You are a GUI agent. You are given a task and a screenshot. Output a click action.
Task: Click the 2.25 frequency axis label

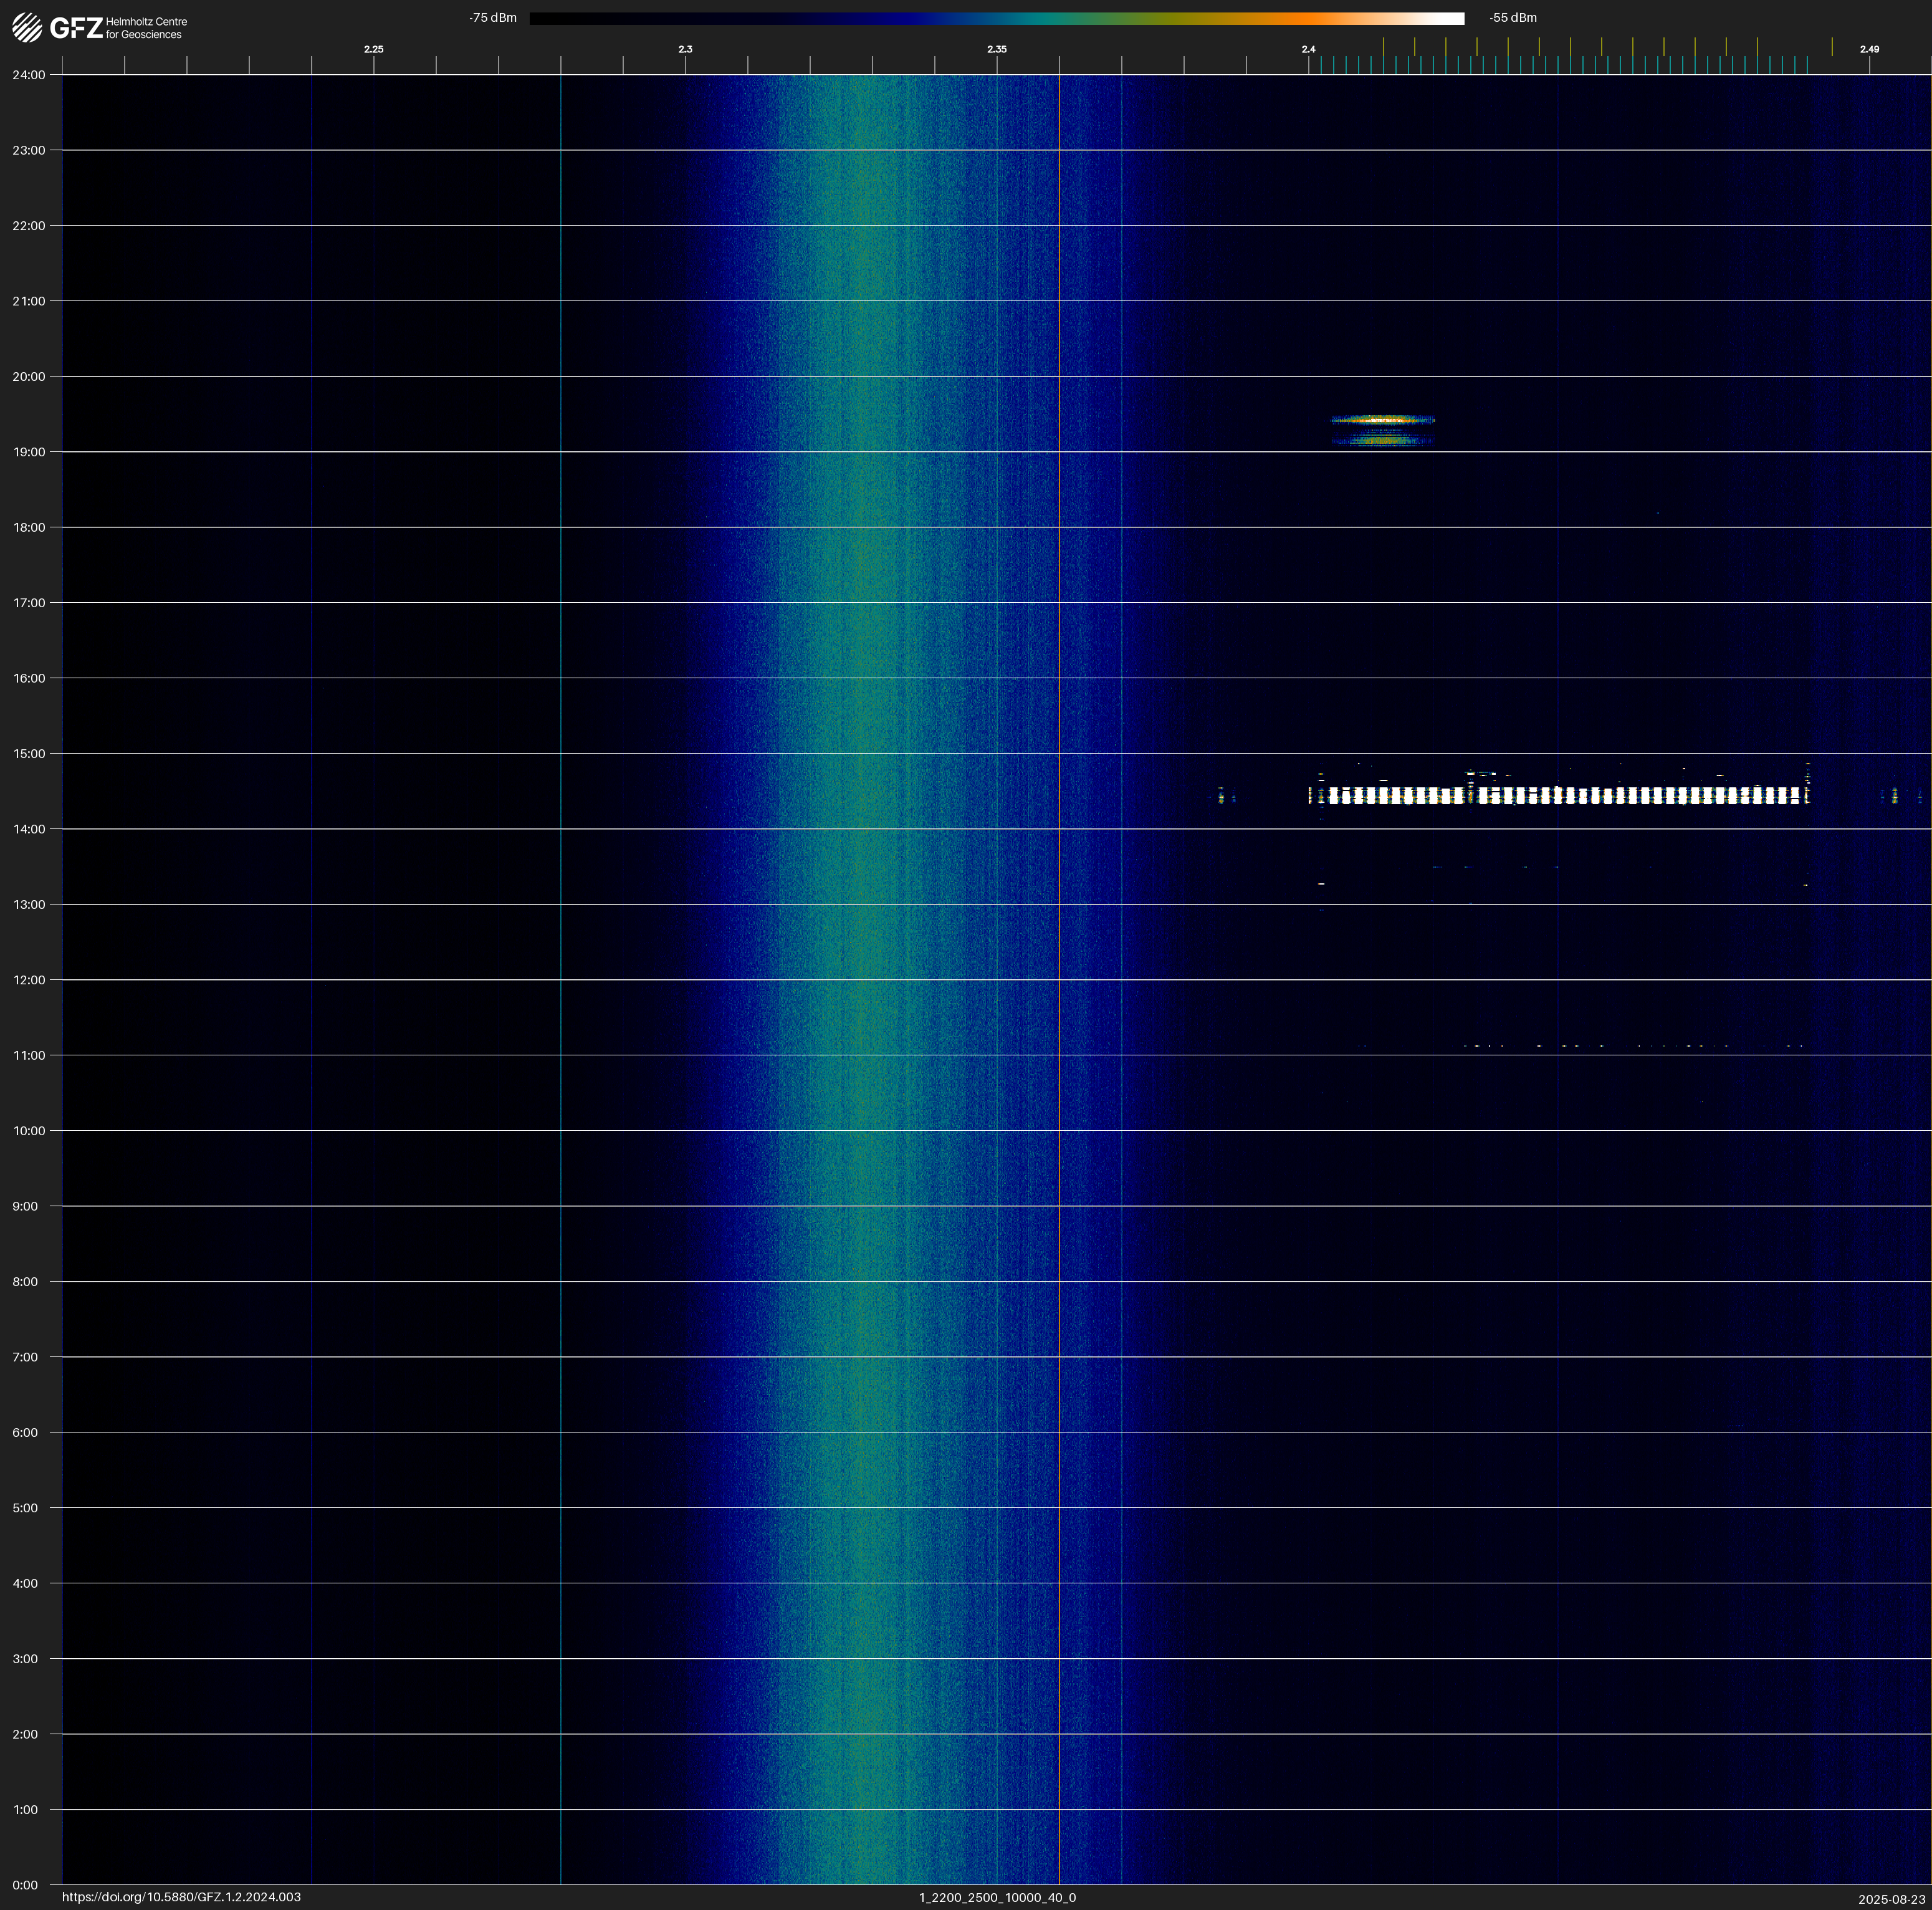click(x=373, y=49)
